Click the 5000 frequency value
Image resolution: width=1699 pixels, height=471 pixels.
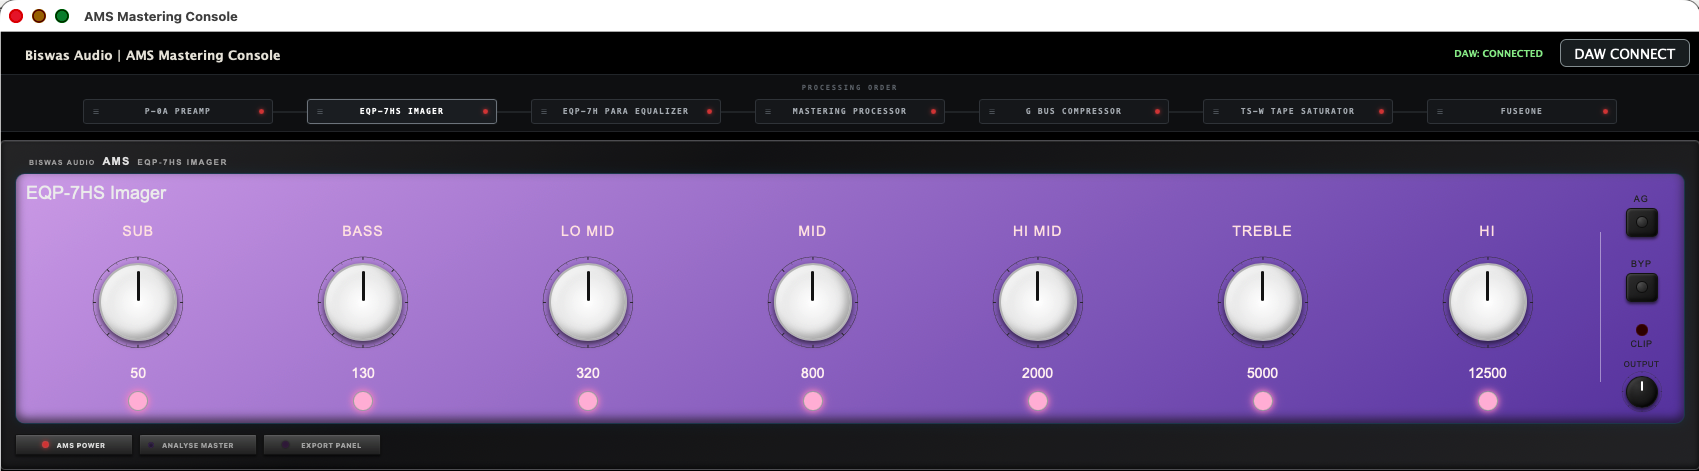pyautogui.click(x=1262, y=373)
